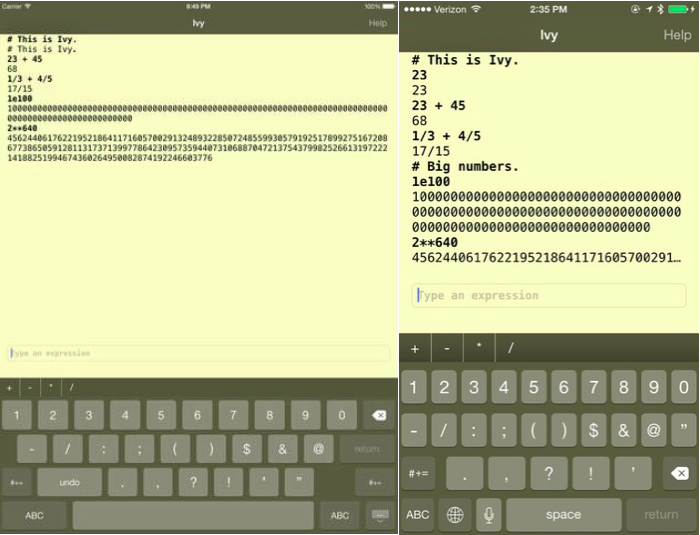This screenshot has width=700, height=535.
Task: Tap the asterisk operator on iPhone shortcut bar
Action: click(479, 348)
